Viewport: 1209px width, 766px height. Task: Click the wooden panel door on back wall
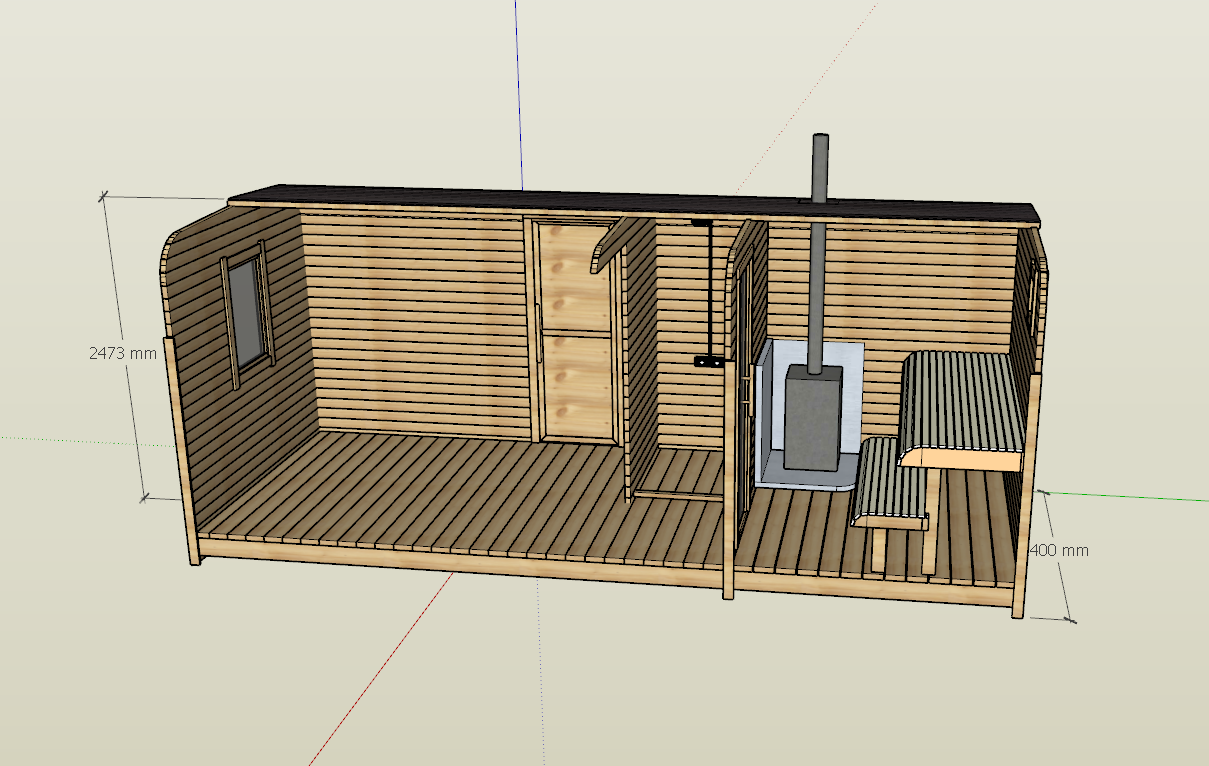(575, 330)
